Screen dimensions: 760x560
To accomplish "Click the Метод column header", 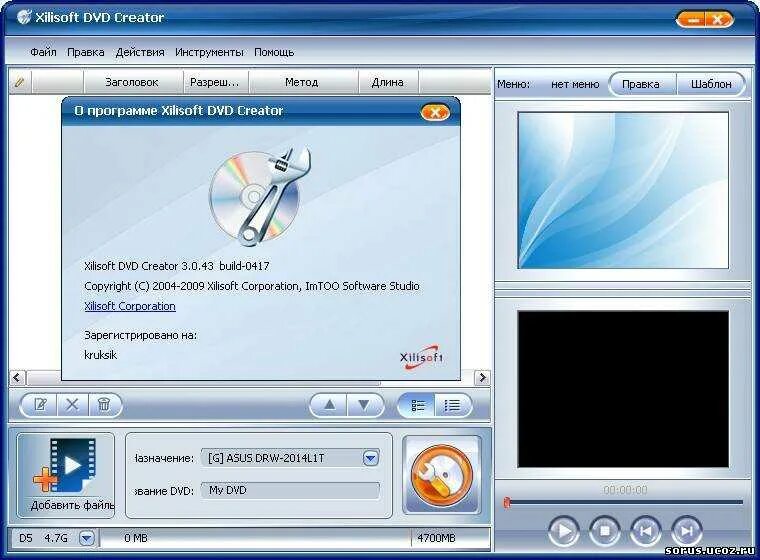I will pos(301,82).
